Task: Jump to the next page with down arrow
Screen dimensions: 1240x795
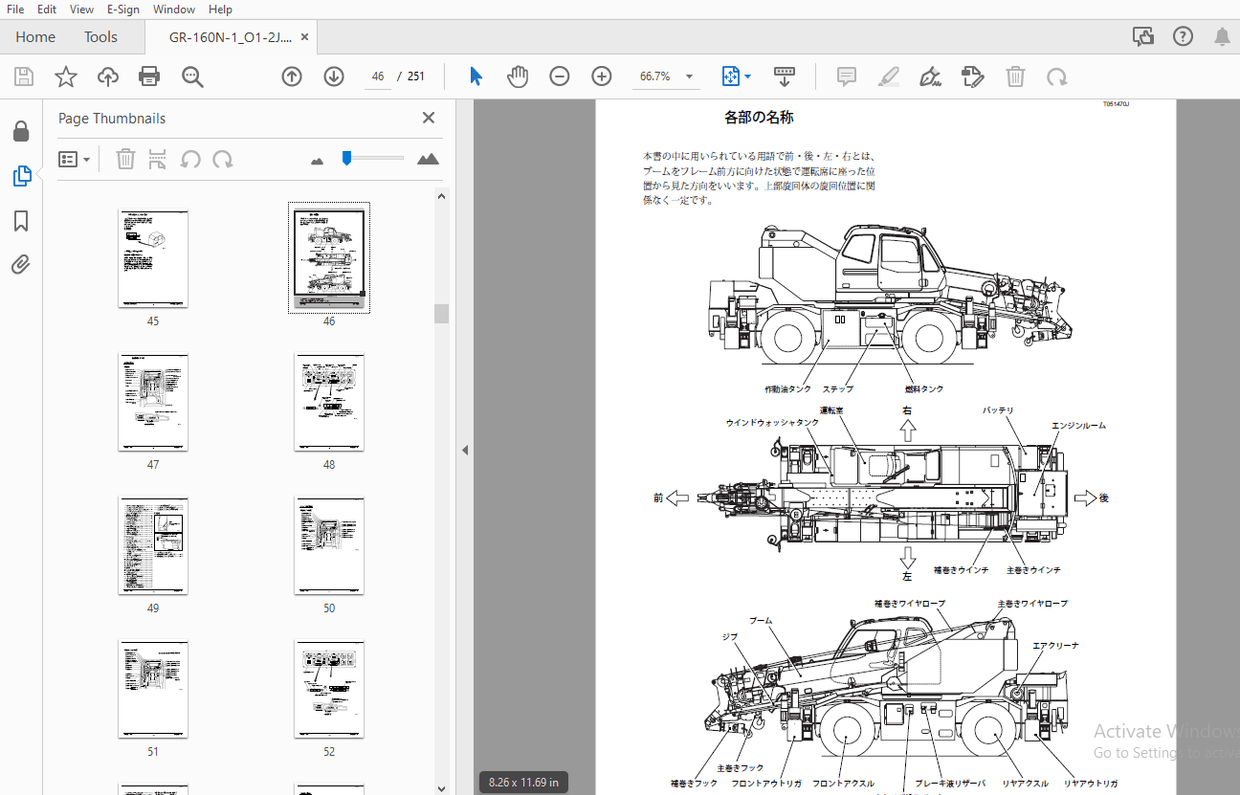Action: click(333, 75)
